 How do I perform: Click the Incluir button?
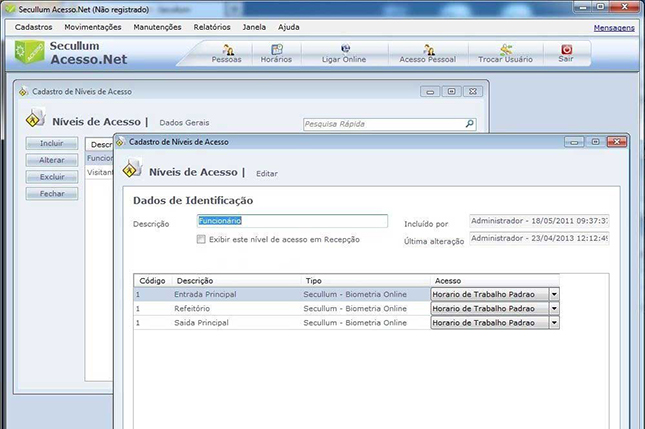[52, 143]
